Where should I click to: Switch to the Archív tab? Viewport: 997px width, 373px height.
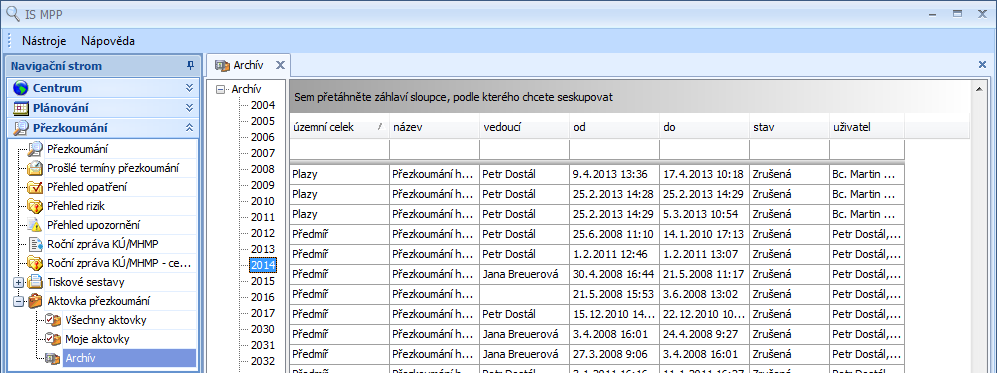point(248,65)
